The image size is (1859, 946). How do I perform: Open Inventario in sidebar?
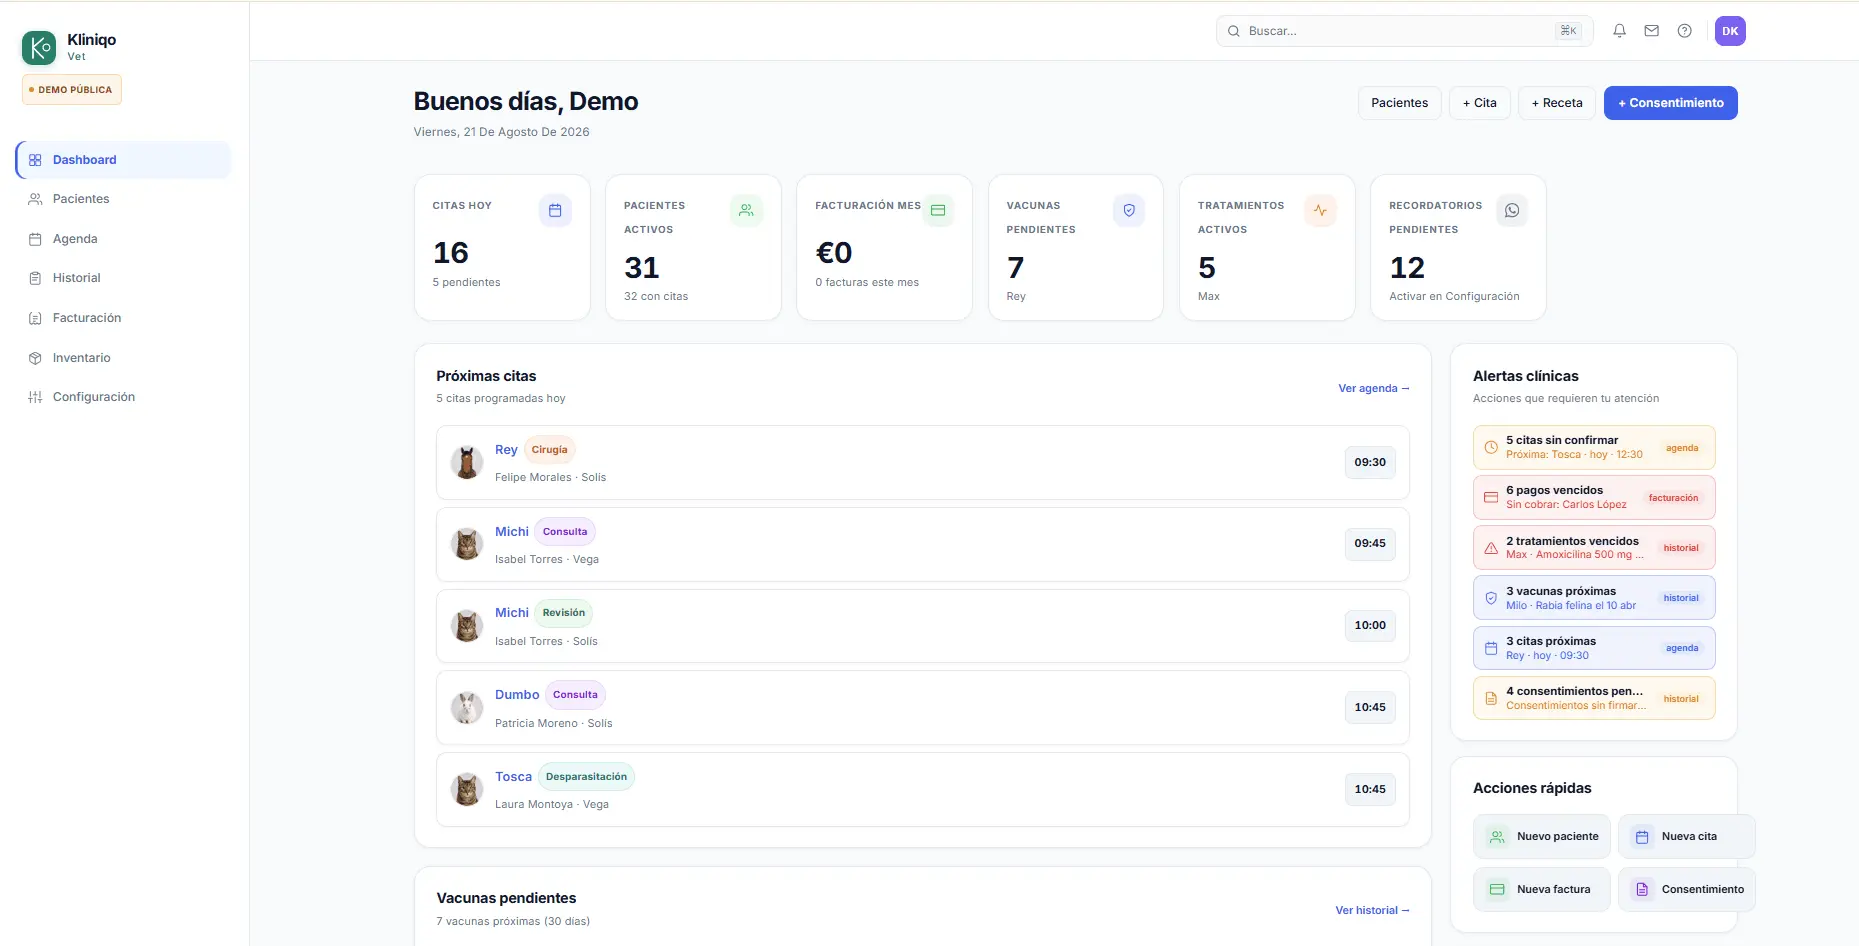point(123,358)
